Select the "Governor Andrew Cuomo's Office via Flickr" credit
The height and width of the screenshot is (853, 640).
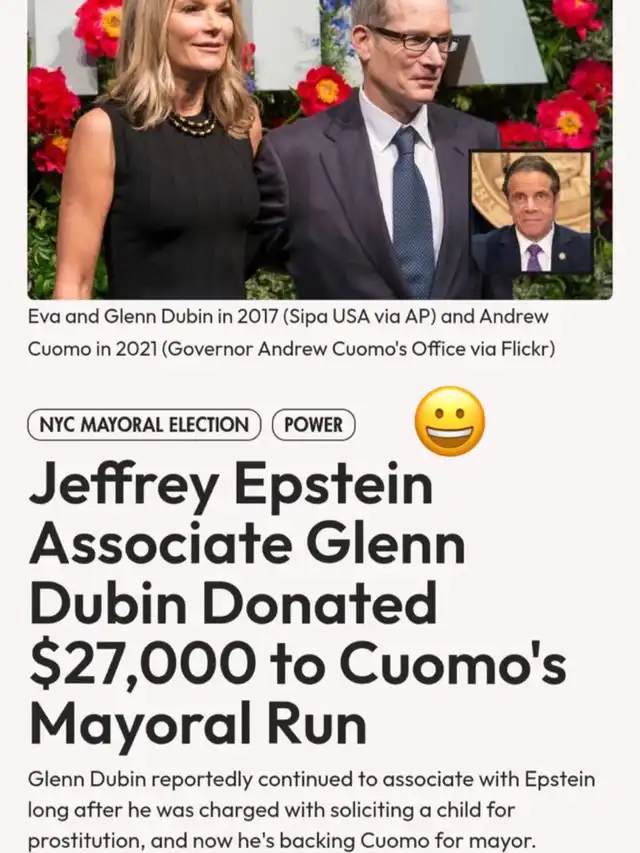[358, 348]
